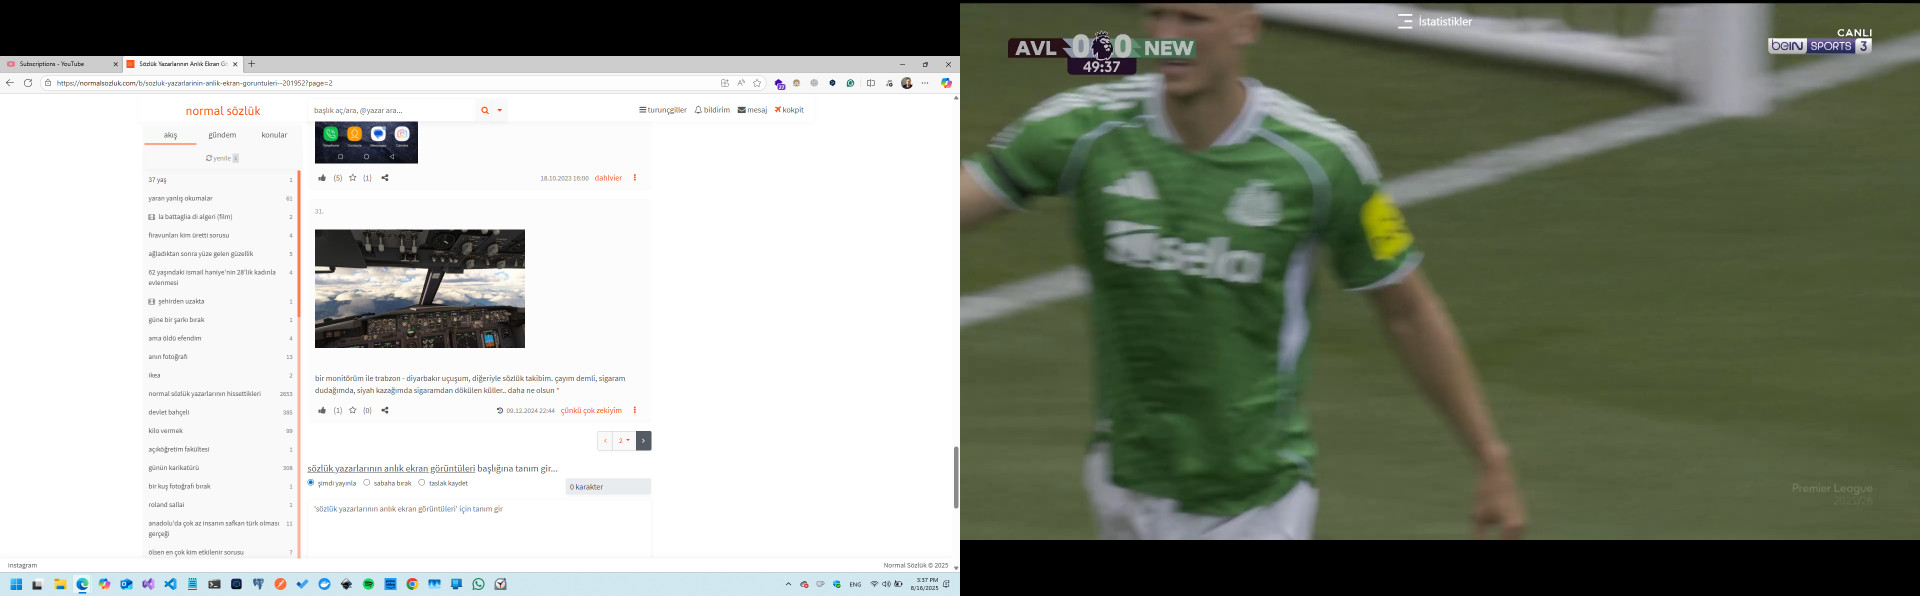Click the browser page refresh icon
Screen dimensions: 1920x596
point(28,83)
